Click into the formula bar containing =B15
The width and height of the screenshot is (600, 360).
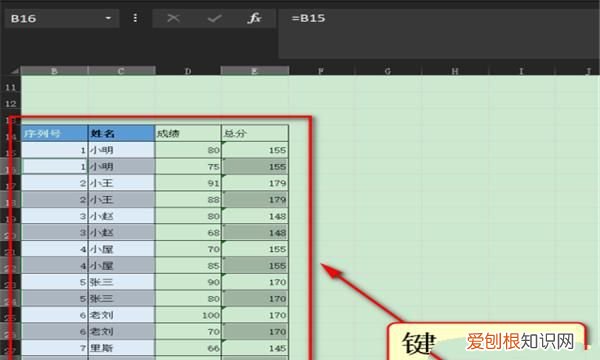point(439,34)
